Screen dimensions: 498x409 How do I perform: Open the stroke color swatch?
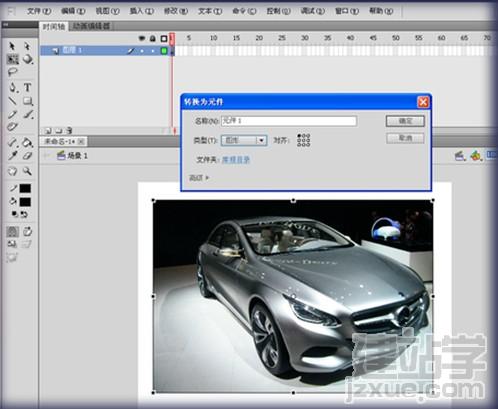click(x=25, y=188)
